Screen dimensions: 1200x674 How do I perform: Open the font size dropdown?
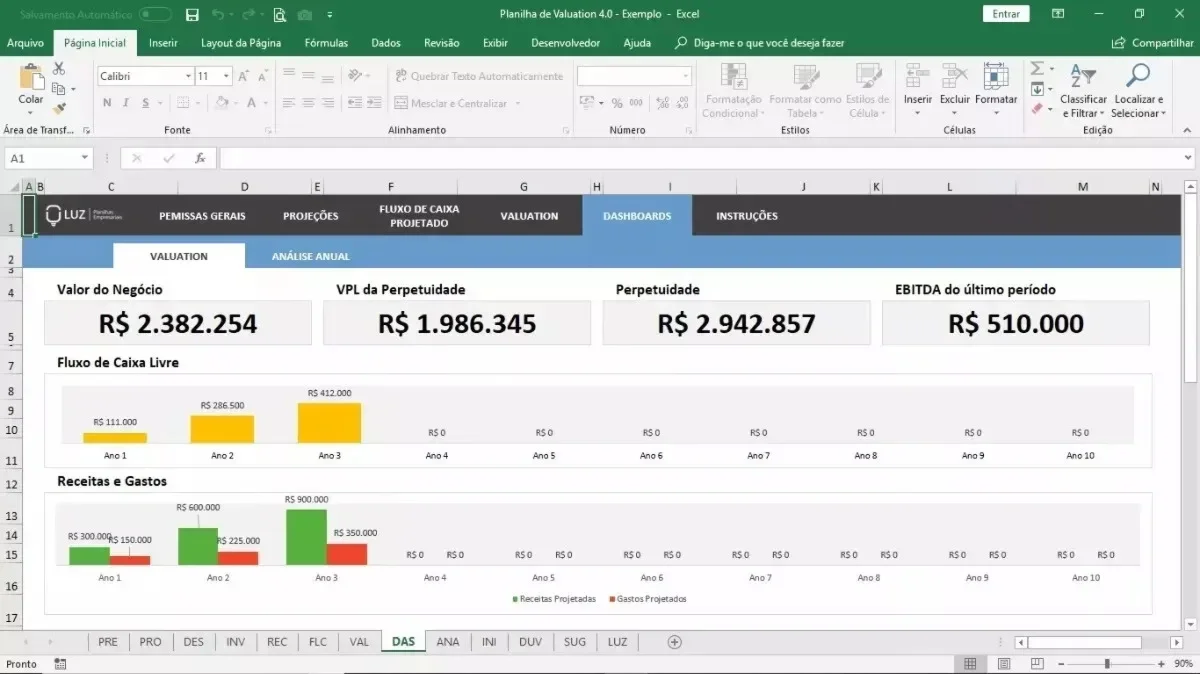coord(227,76)
